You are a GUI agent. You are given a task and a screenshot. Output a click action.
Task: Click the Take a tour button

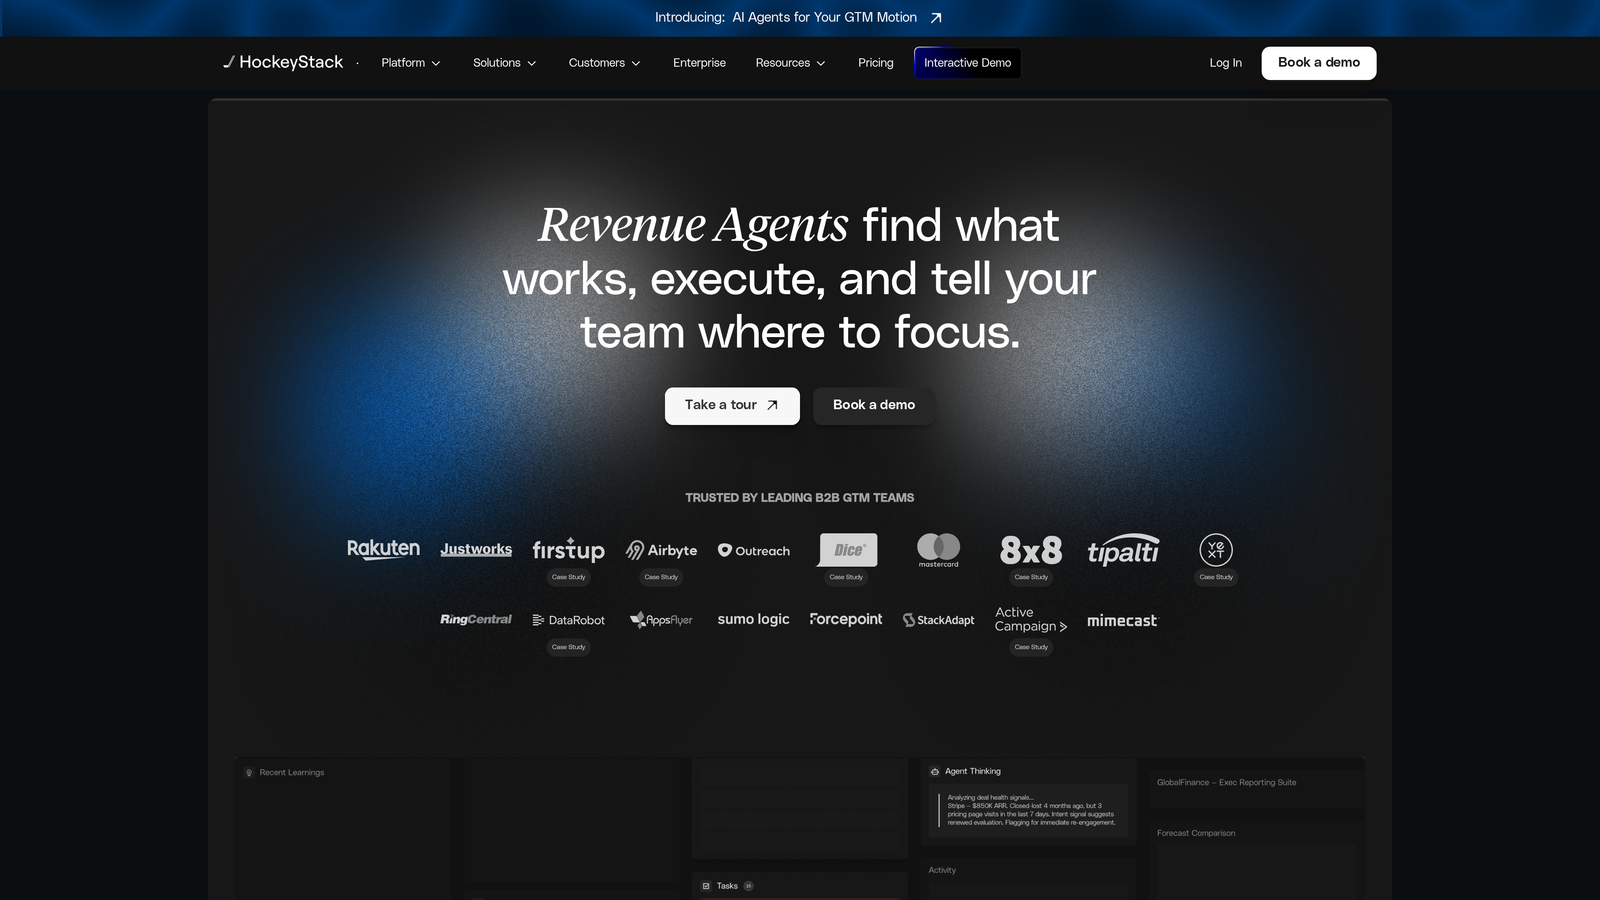click(731, 405)
